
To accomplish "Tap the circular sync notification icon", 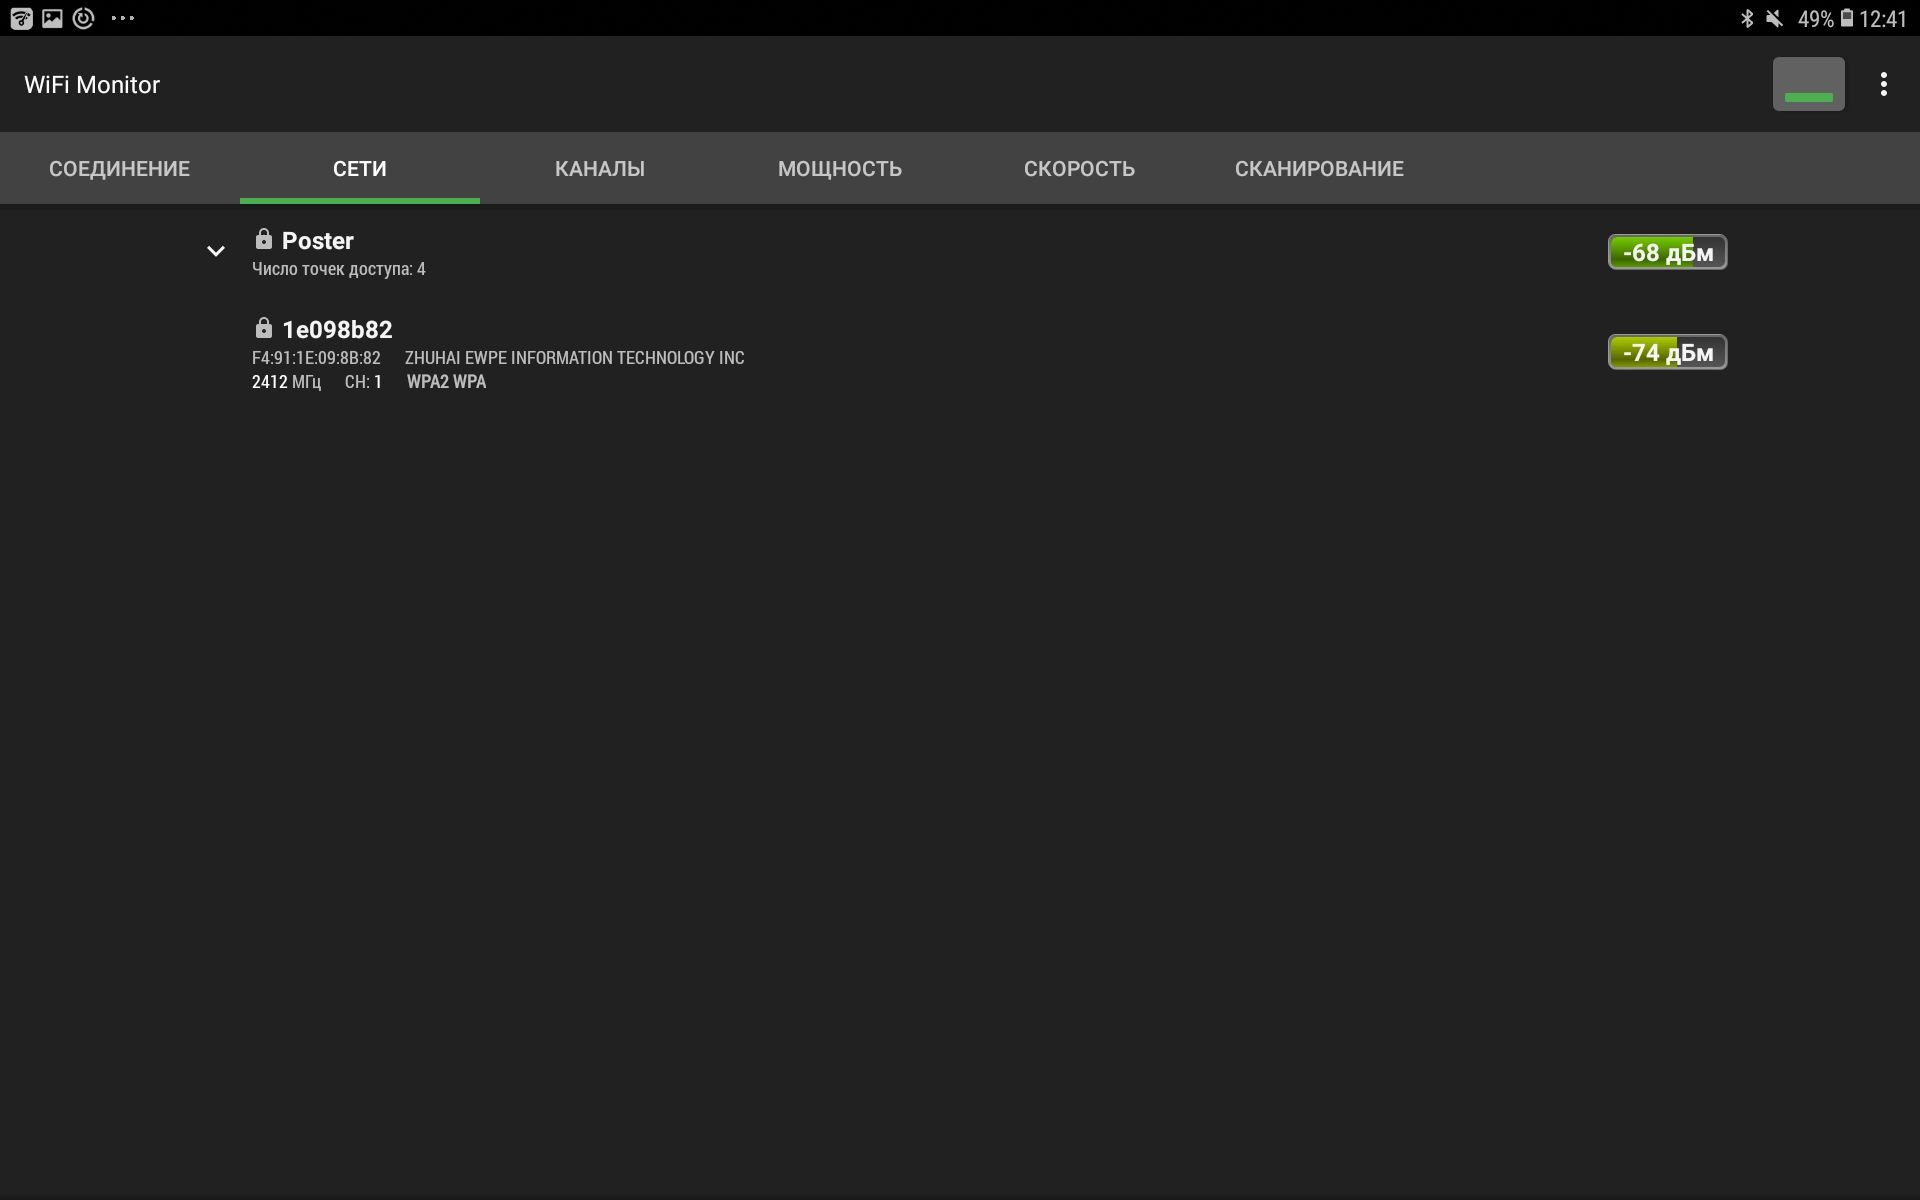I will 84,18.
